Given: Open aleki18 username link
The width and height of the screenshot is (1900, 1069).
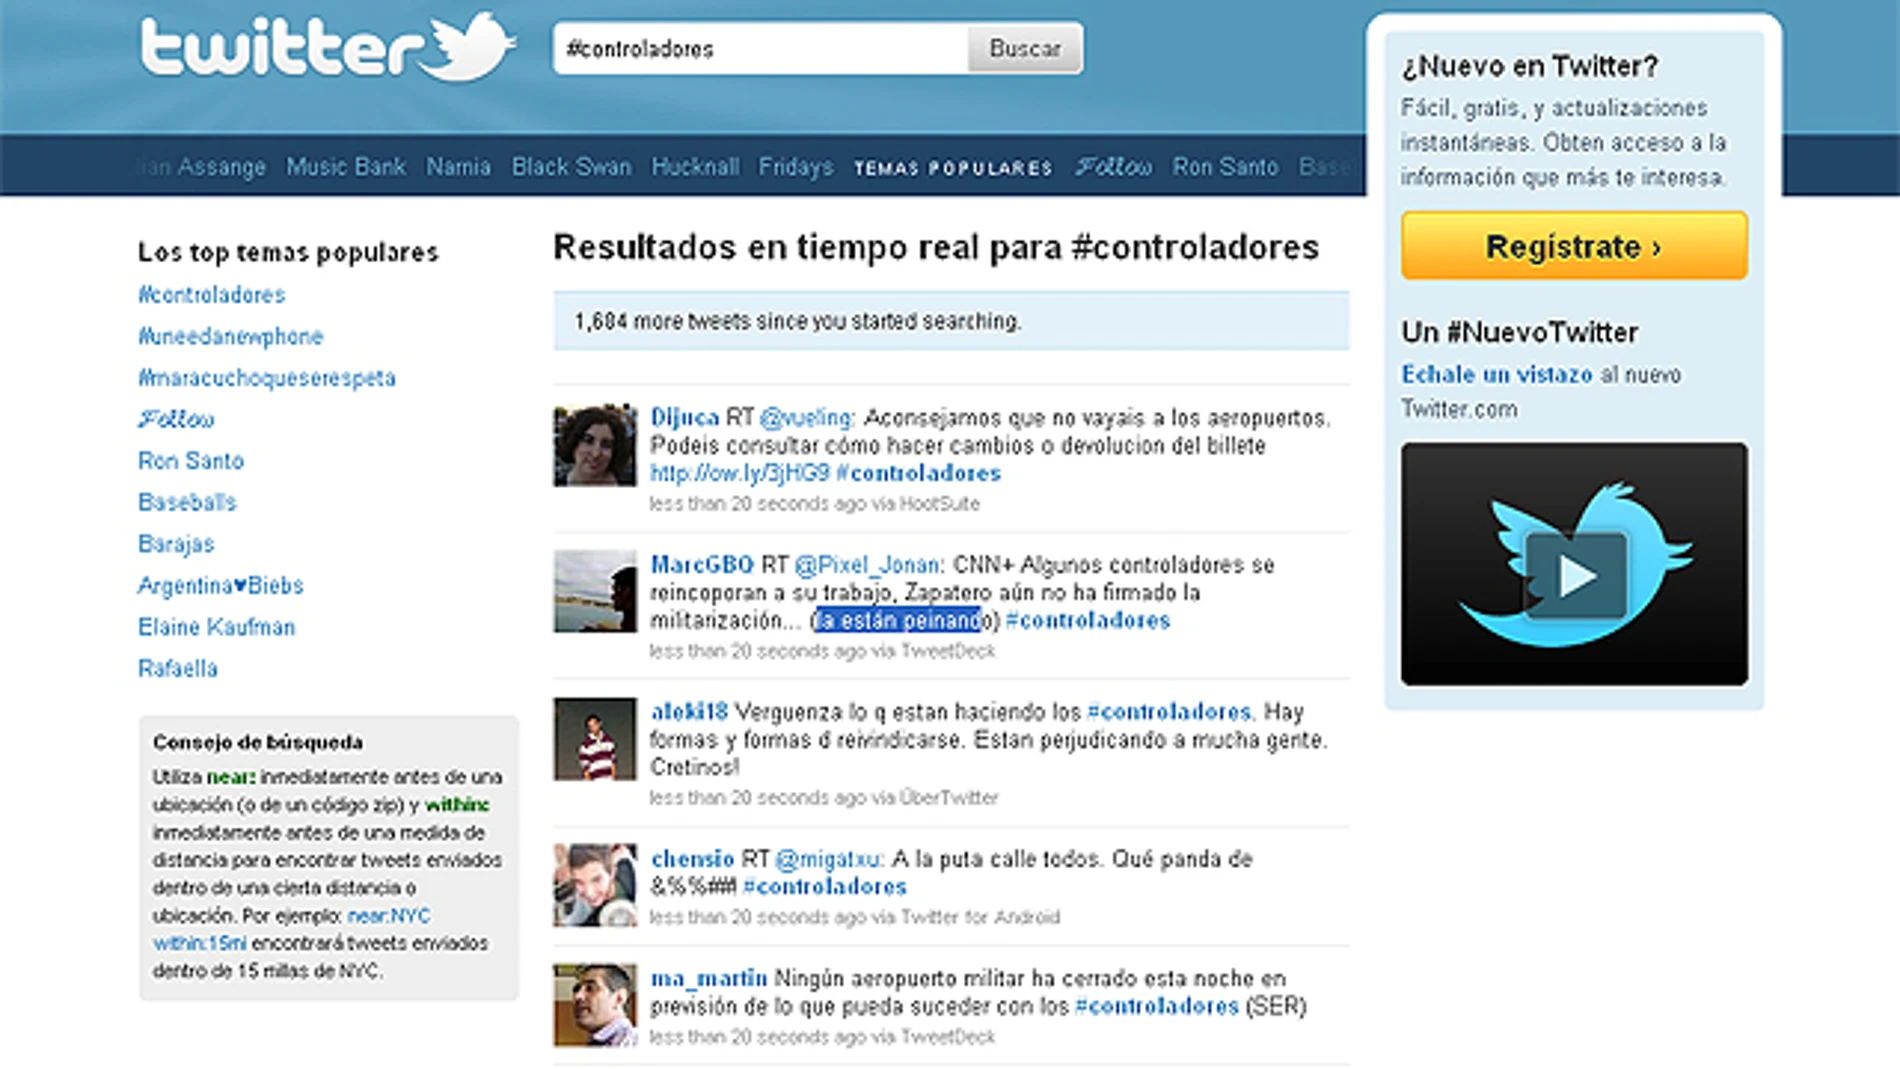Looking at the screenshot, I should (x=689, y=712).
